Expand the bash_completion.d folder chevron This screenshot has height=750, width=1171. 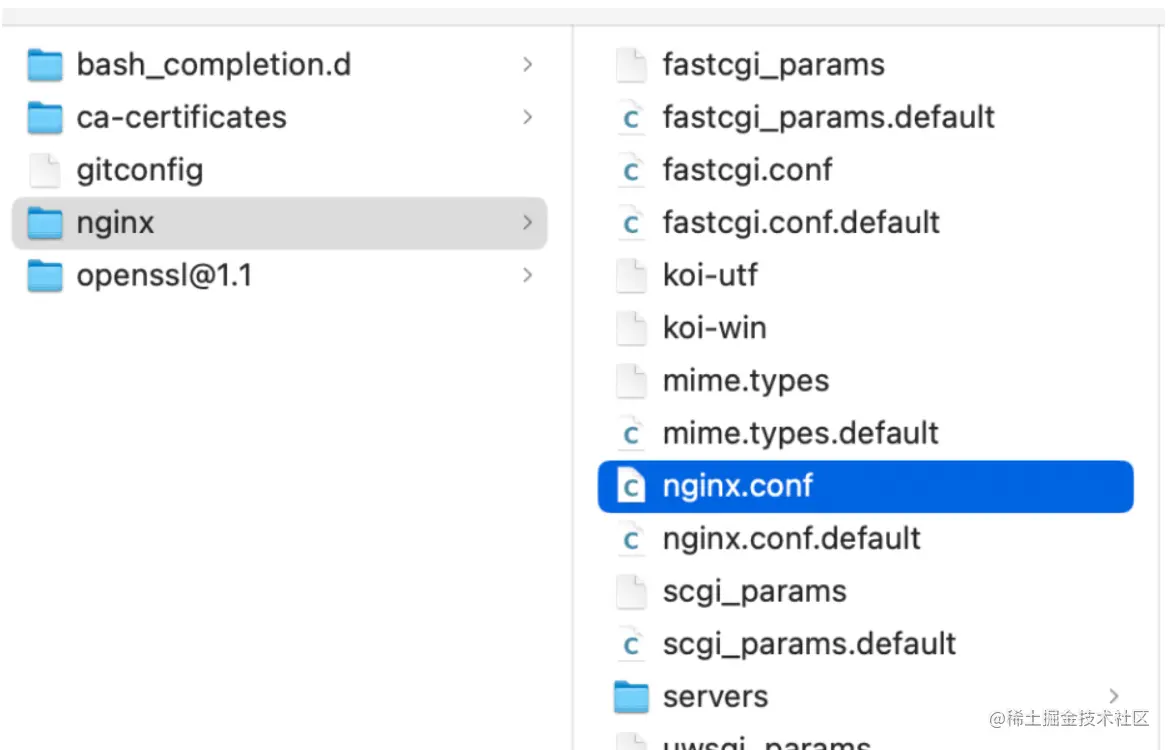(x=527, y=65)
